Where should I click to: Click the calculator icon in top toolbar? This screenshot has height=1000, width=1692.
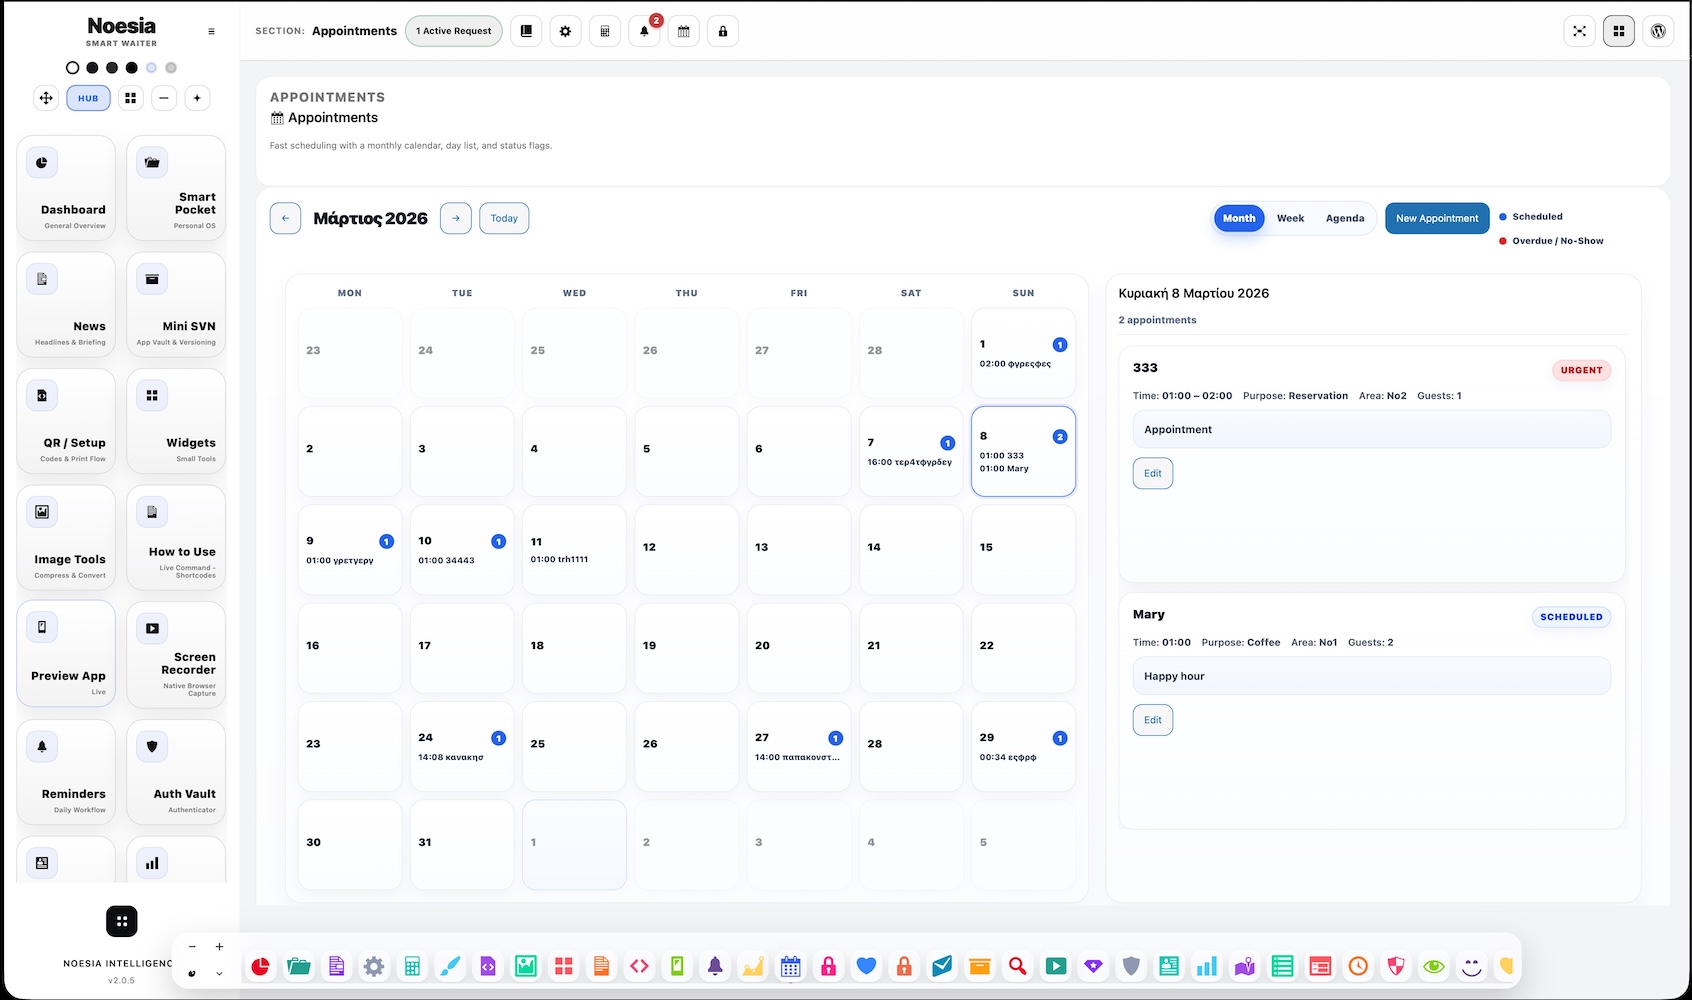pos(605,31)
